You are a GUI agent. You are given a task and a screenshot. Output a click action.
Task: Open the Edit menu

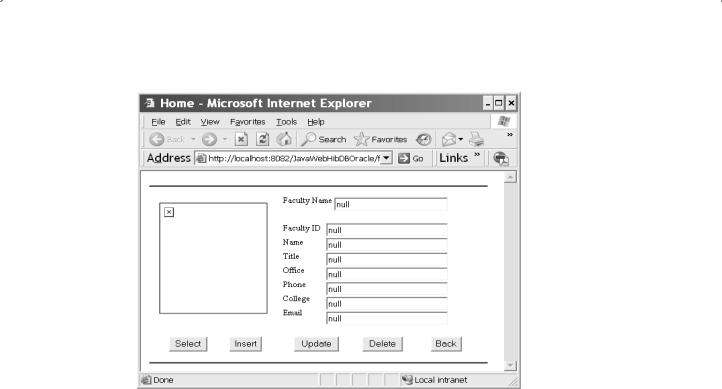pyautogui.click(x=183, y=122)
